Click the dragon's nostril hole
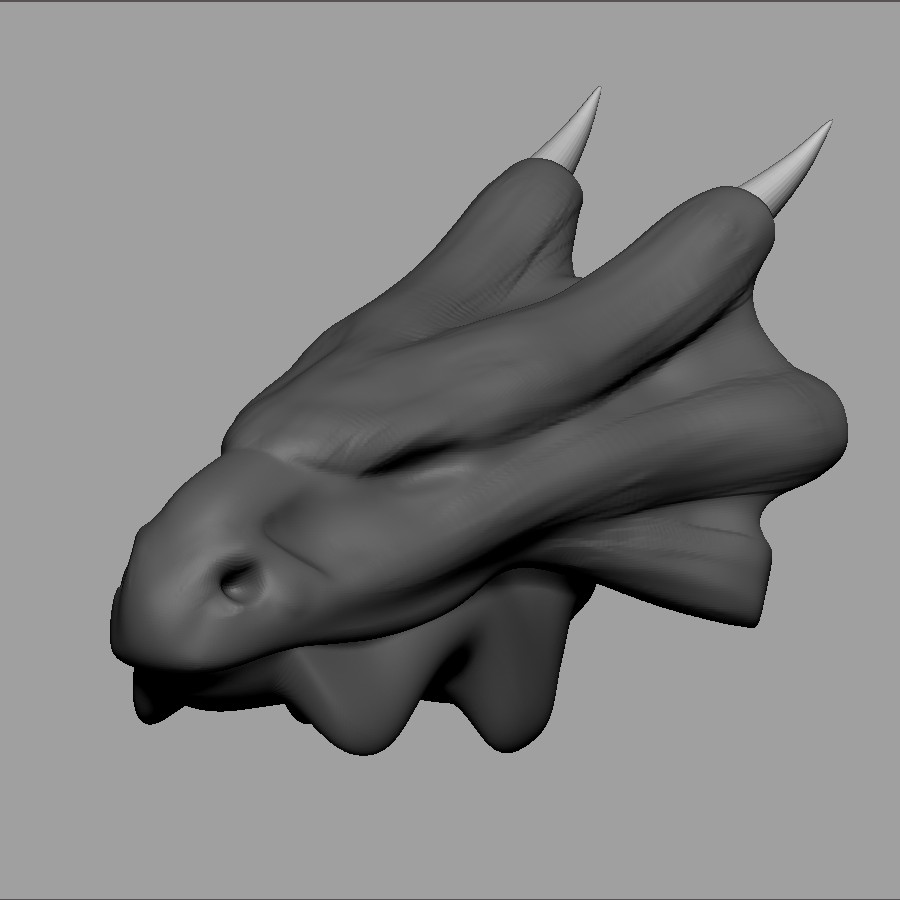Image resolution: width=900 pixels, height=900 pixels. coord(238,580)
